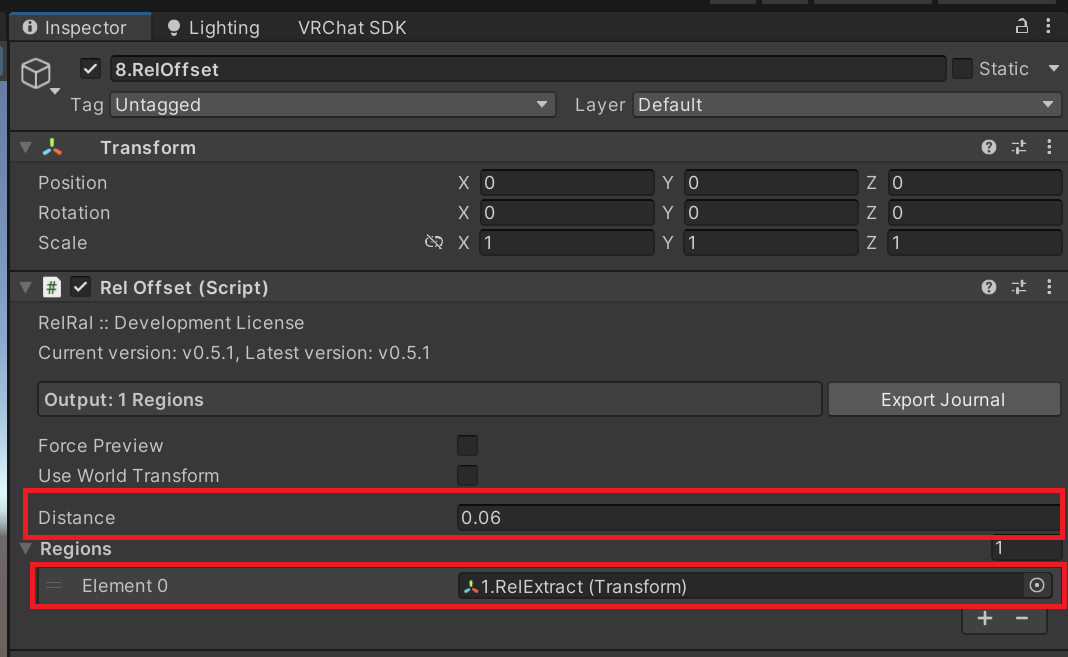Toggle the Inspector lock icon

(x=1021, y=27)
